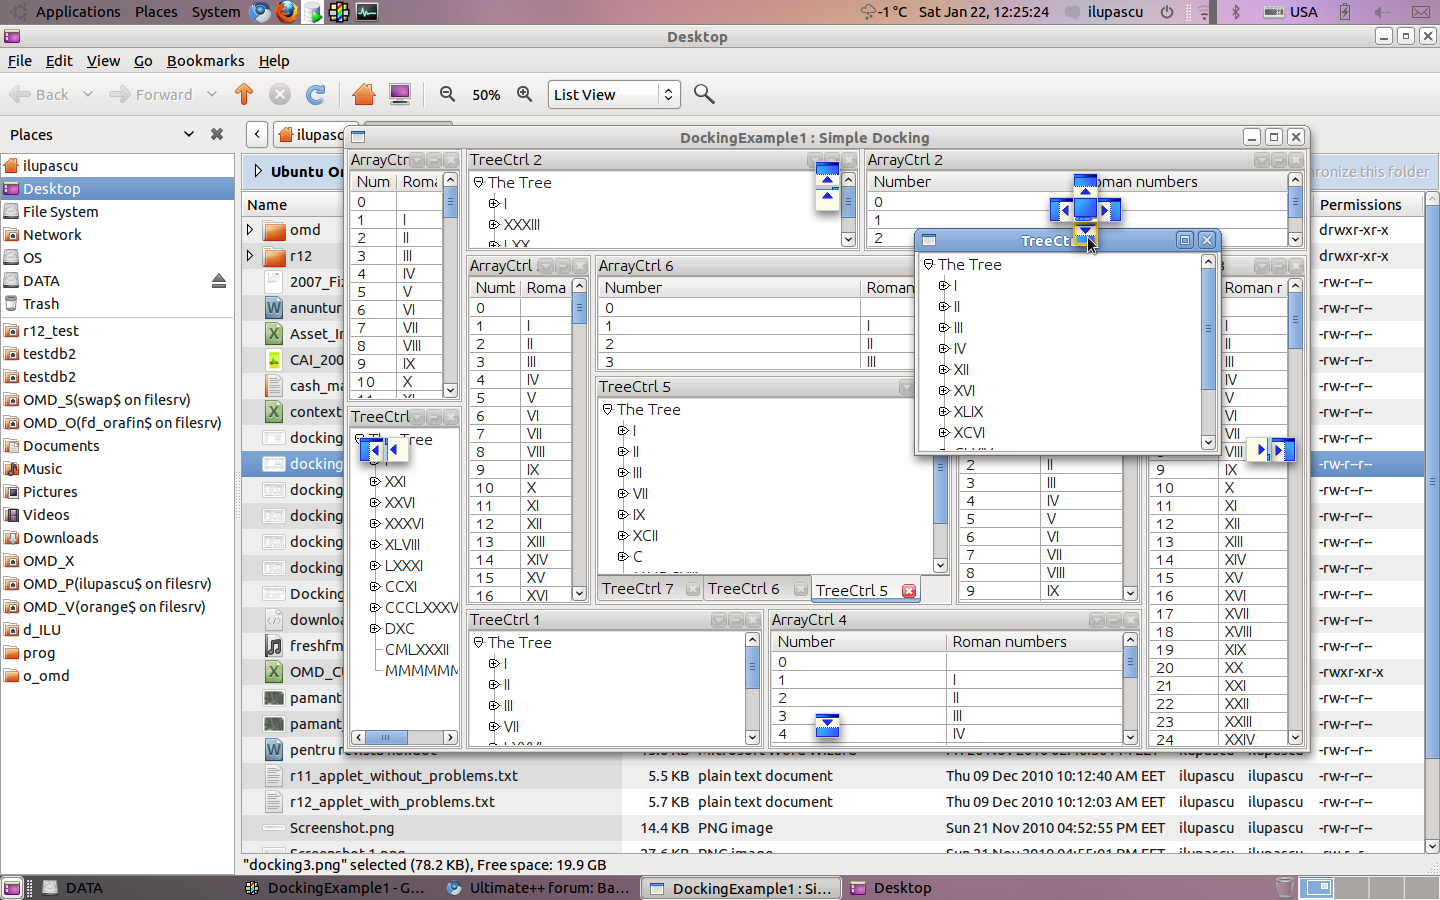Collapse The Tree node in TreeCtrl 5
The image size is (1440, 900).
[x=607, y=409]
